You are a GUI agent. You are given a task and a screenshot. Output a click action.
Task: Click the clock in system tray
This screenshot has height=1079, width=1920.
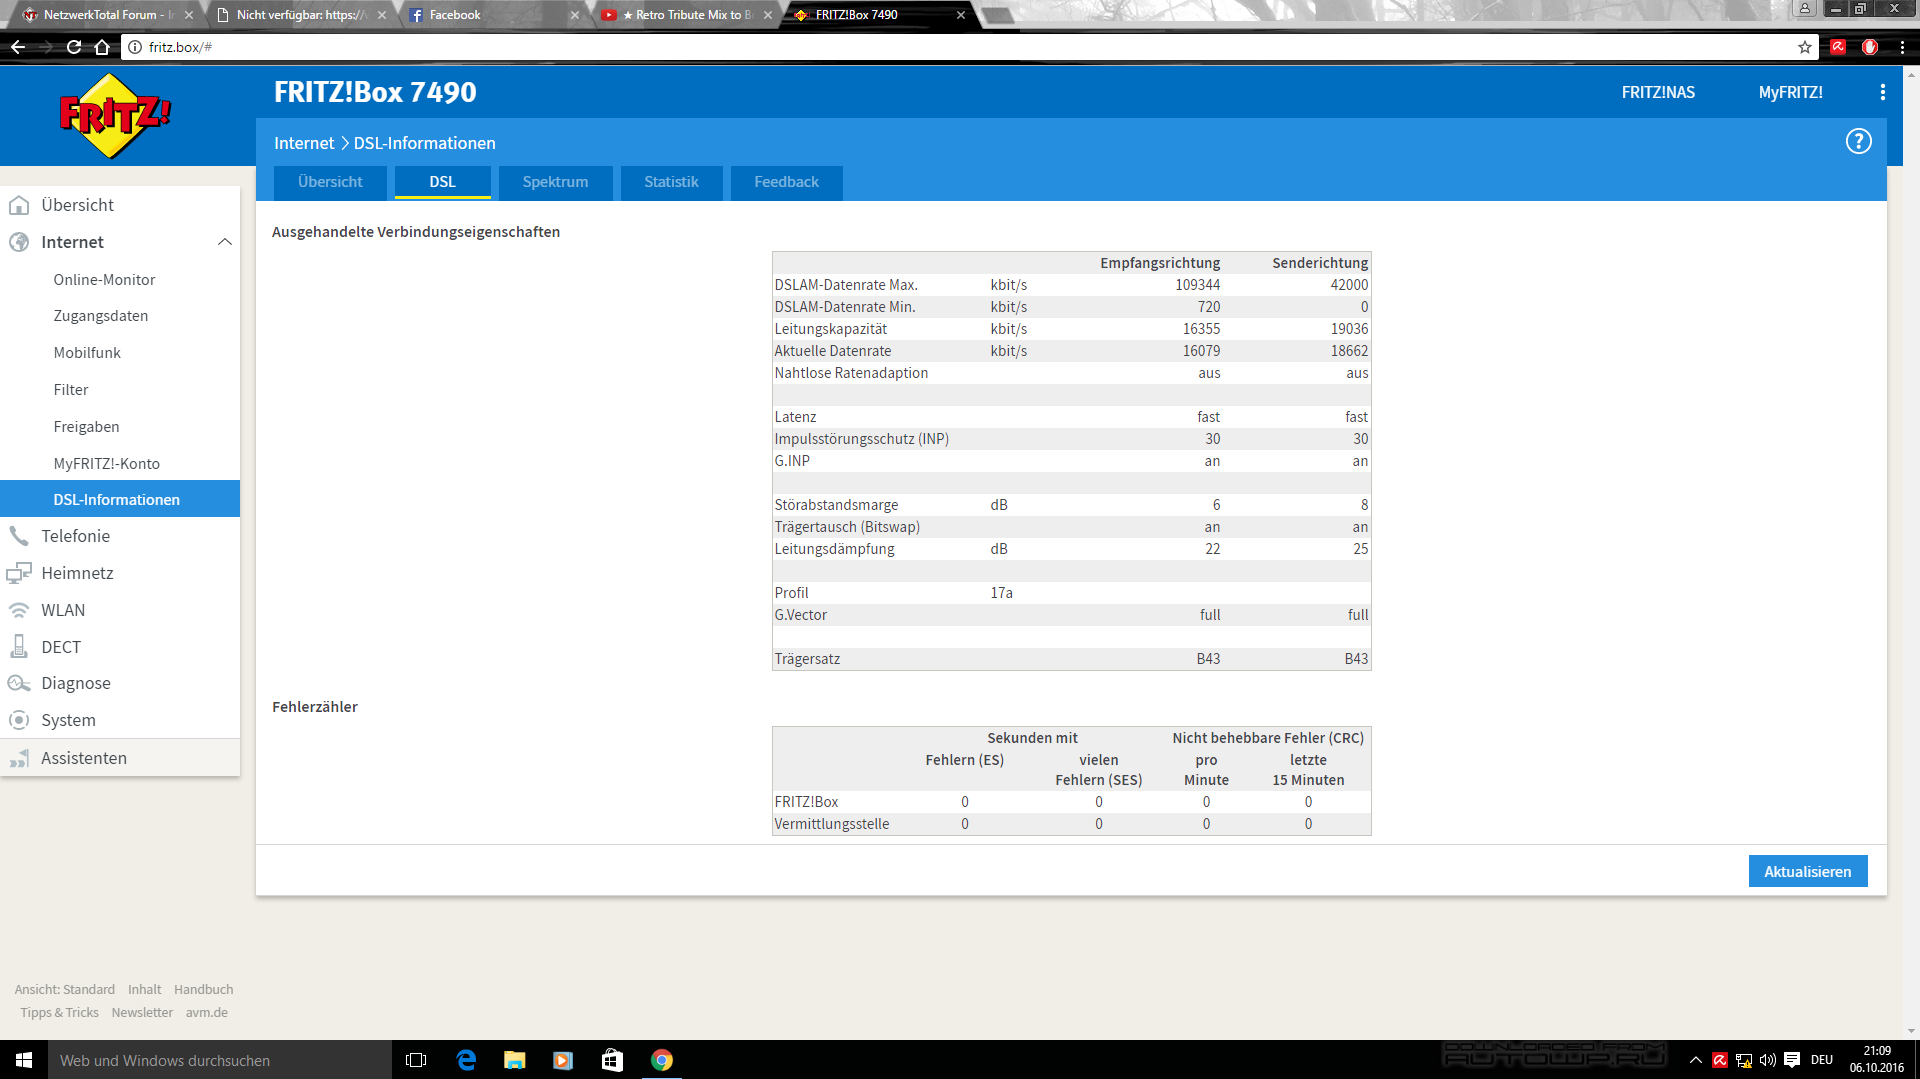pyautogui.click(x=1877, y=1060)
